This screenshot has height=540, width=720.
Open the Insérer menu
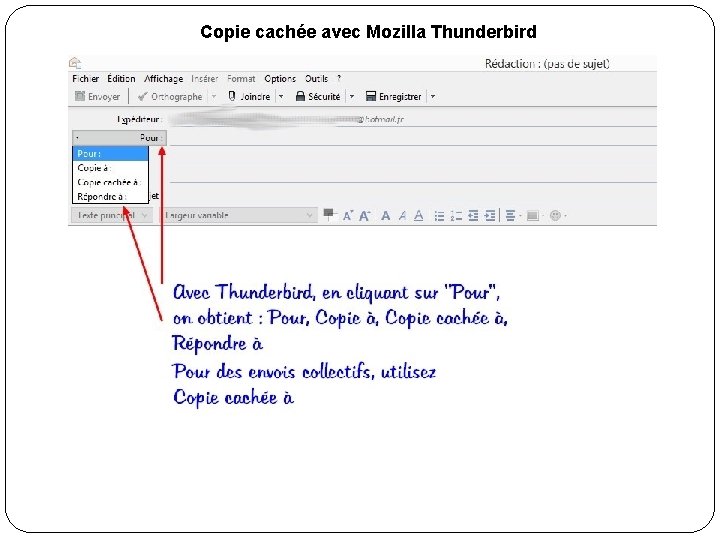pyautogui.click(x=204, y=79)
